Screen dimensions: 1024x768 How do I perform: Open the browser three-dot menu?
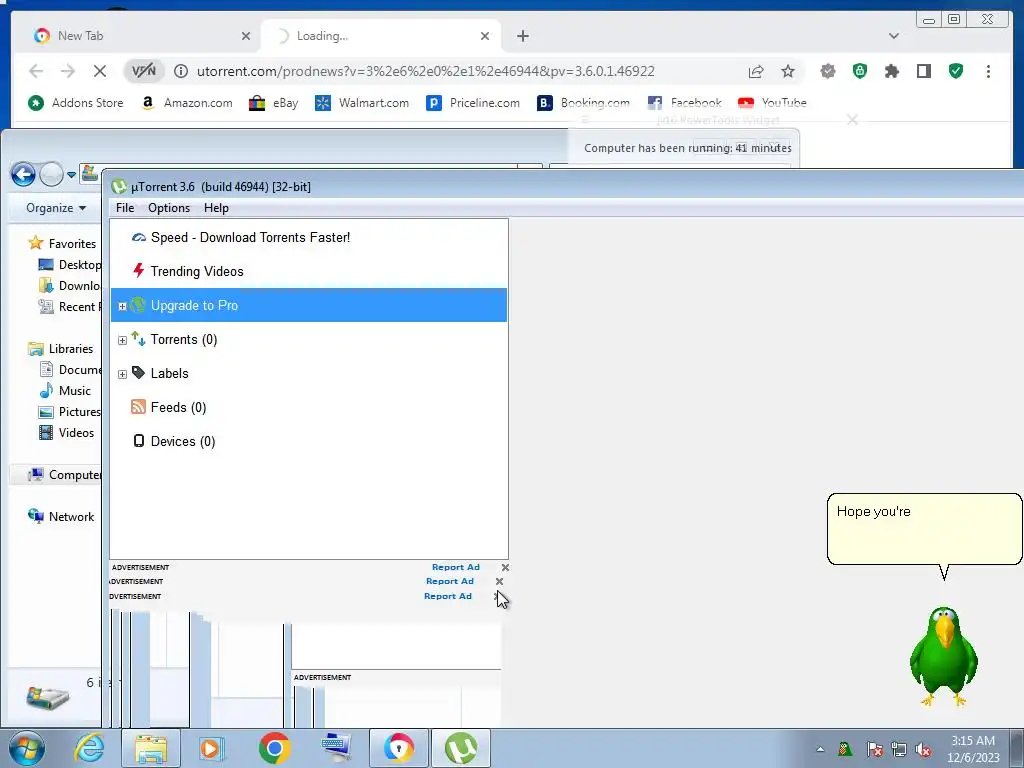988,71
